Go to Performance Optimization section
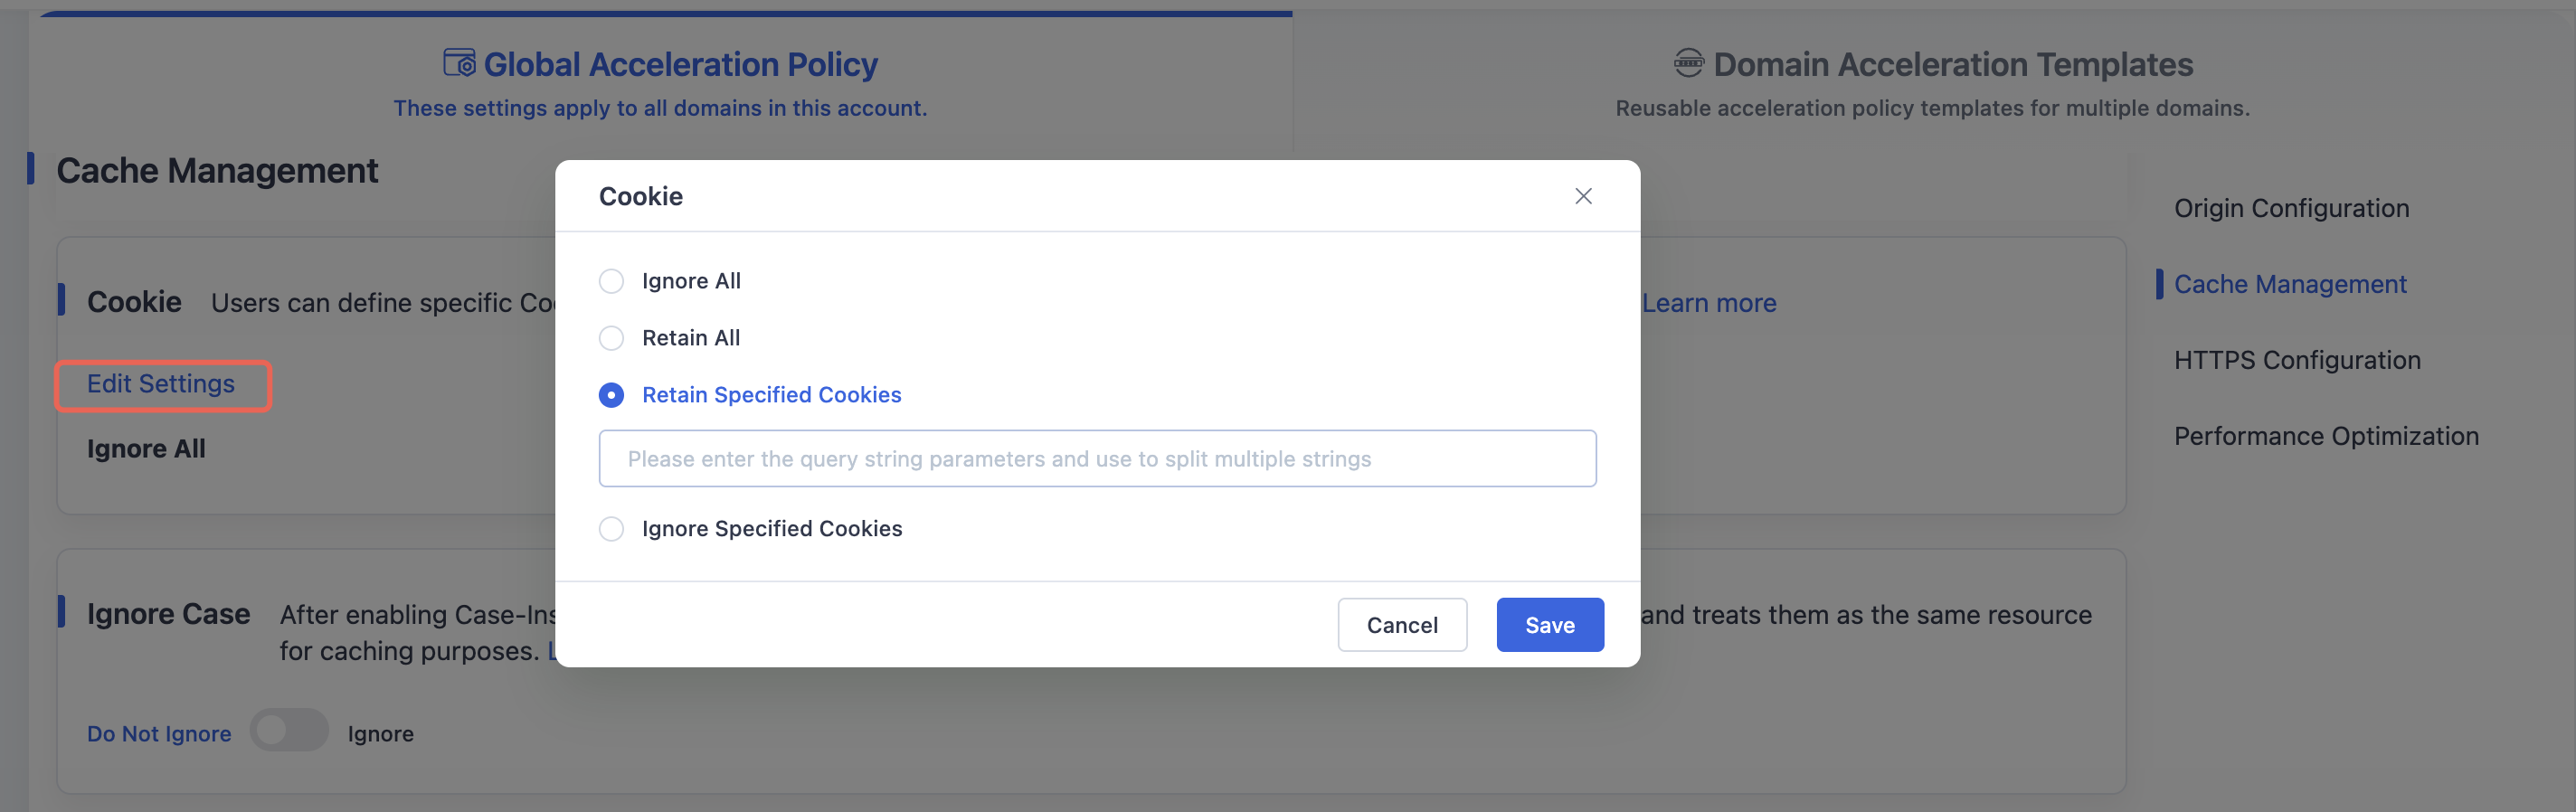Image resolution: width=2576 pixels, height=812 pixels. (x=2326, y=436)
